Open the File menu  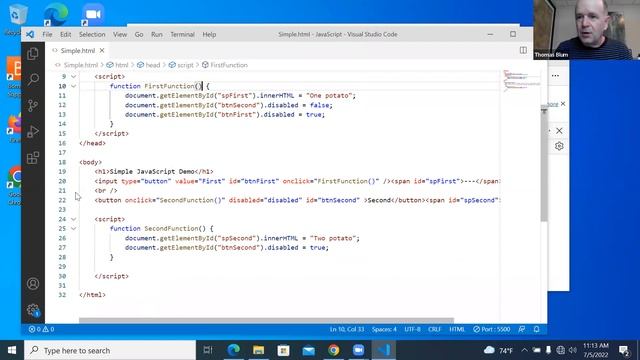click(x=47, y=34)
